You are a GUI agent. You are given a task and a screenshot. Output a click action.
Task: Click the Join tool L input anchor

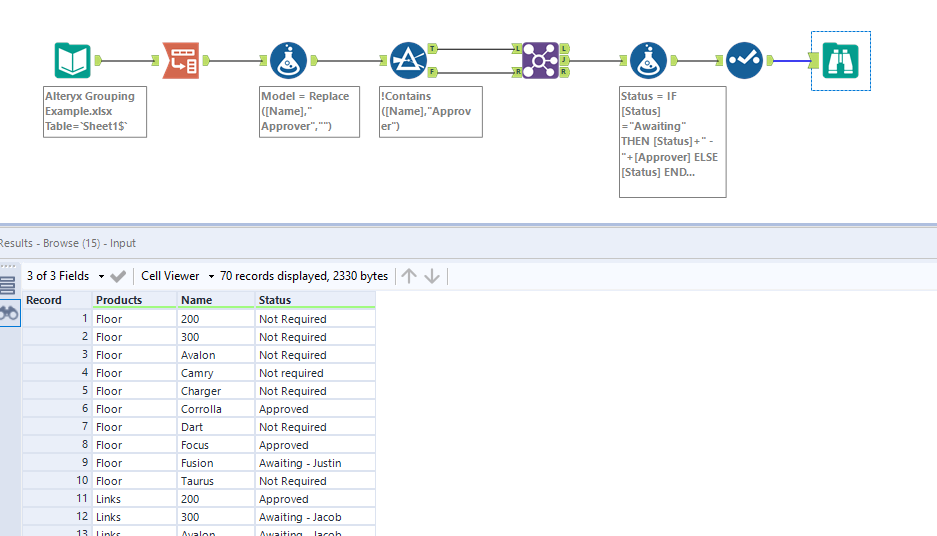[x=518, y=48]
